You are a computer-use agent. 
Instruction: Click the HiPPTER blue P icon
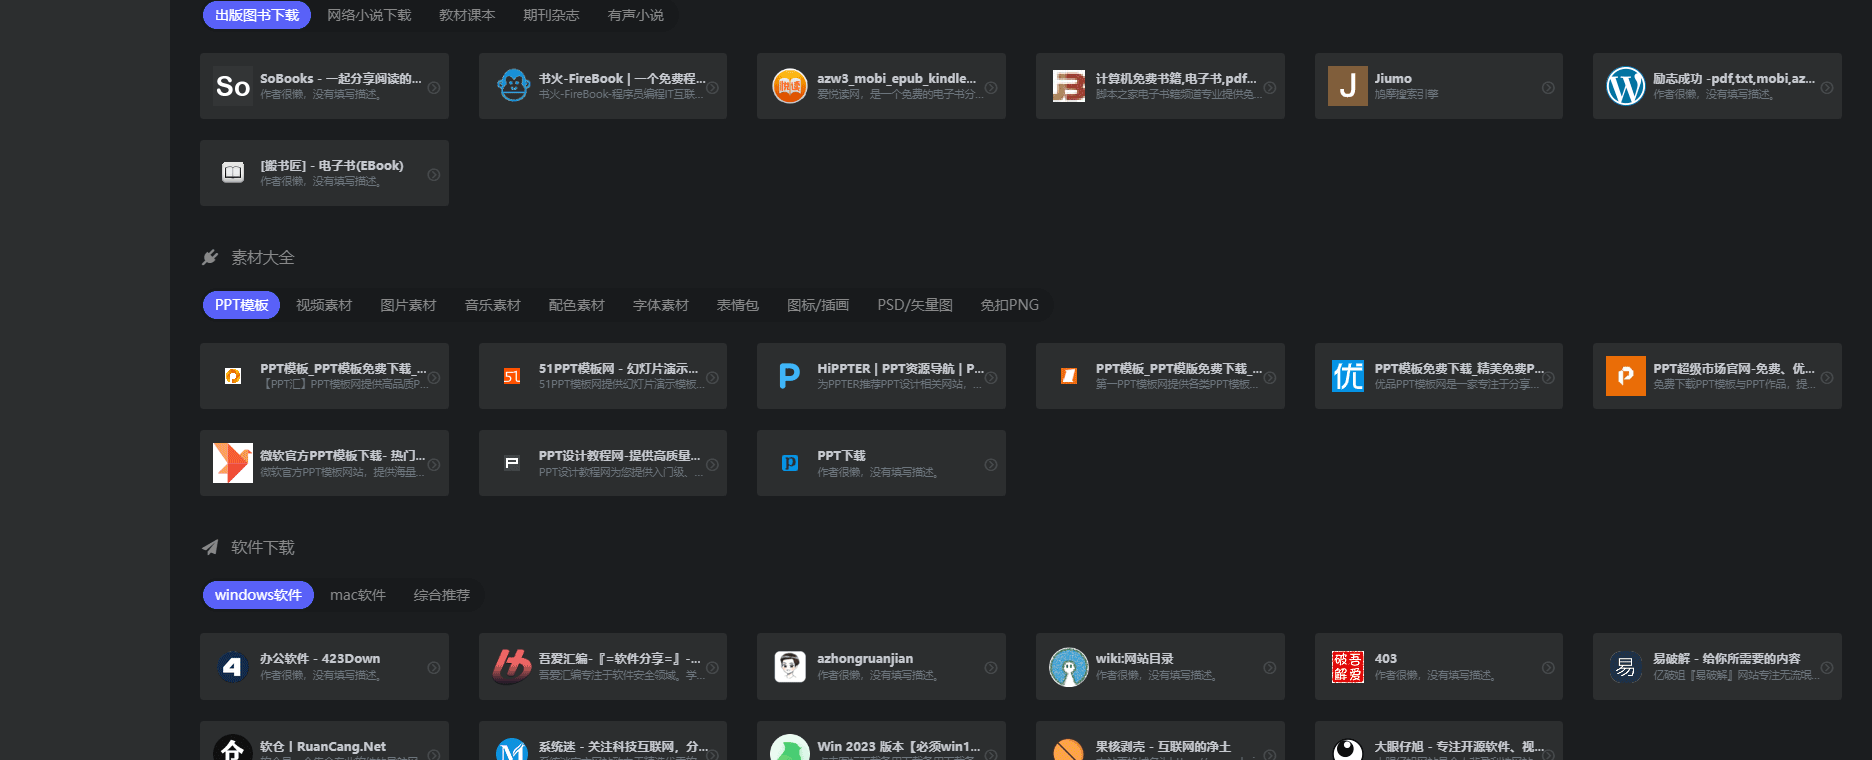(x=790, y=376)
